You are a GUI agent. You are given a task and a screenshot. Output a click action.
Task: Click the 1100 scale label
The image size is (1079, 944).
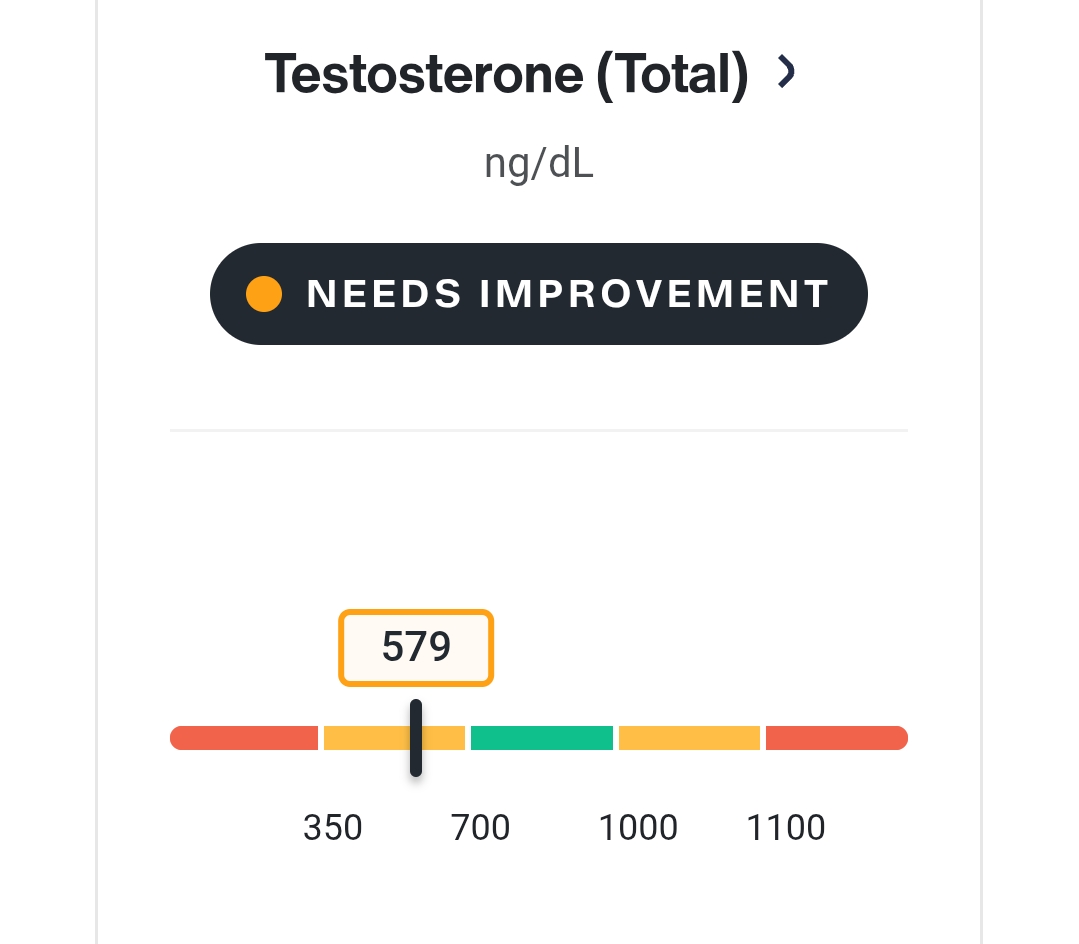point(786,827)
